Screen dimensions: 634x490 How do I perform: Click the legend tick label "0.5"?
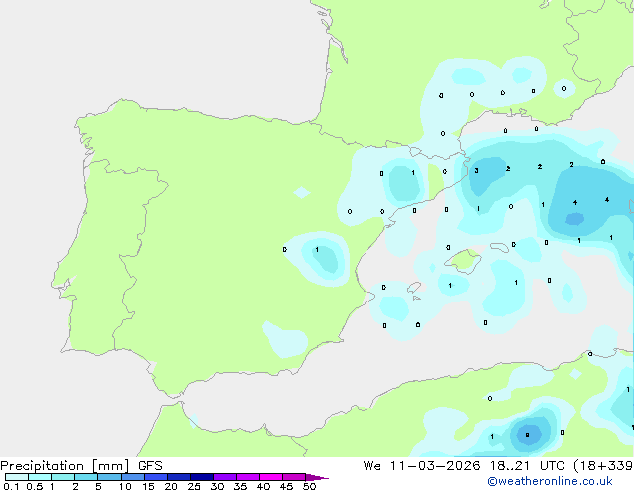pyautogui.click(x=34, y=486)
